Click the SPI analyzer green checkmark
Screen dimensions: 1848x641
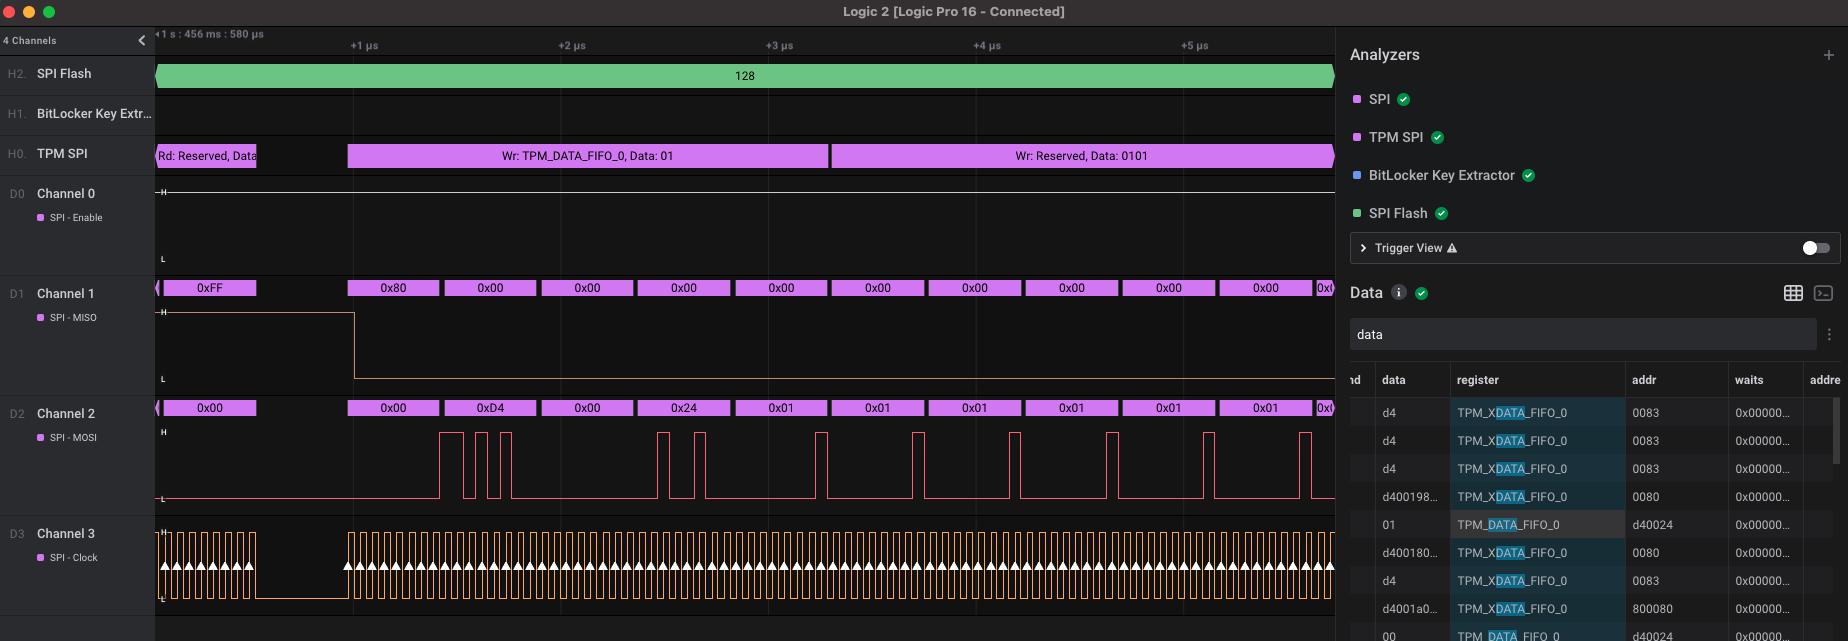point(1403,99)
